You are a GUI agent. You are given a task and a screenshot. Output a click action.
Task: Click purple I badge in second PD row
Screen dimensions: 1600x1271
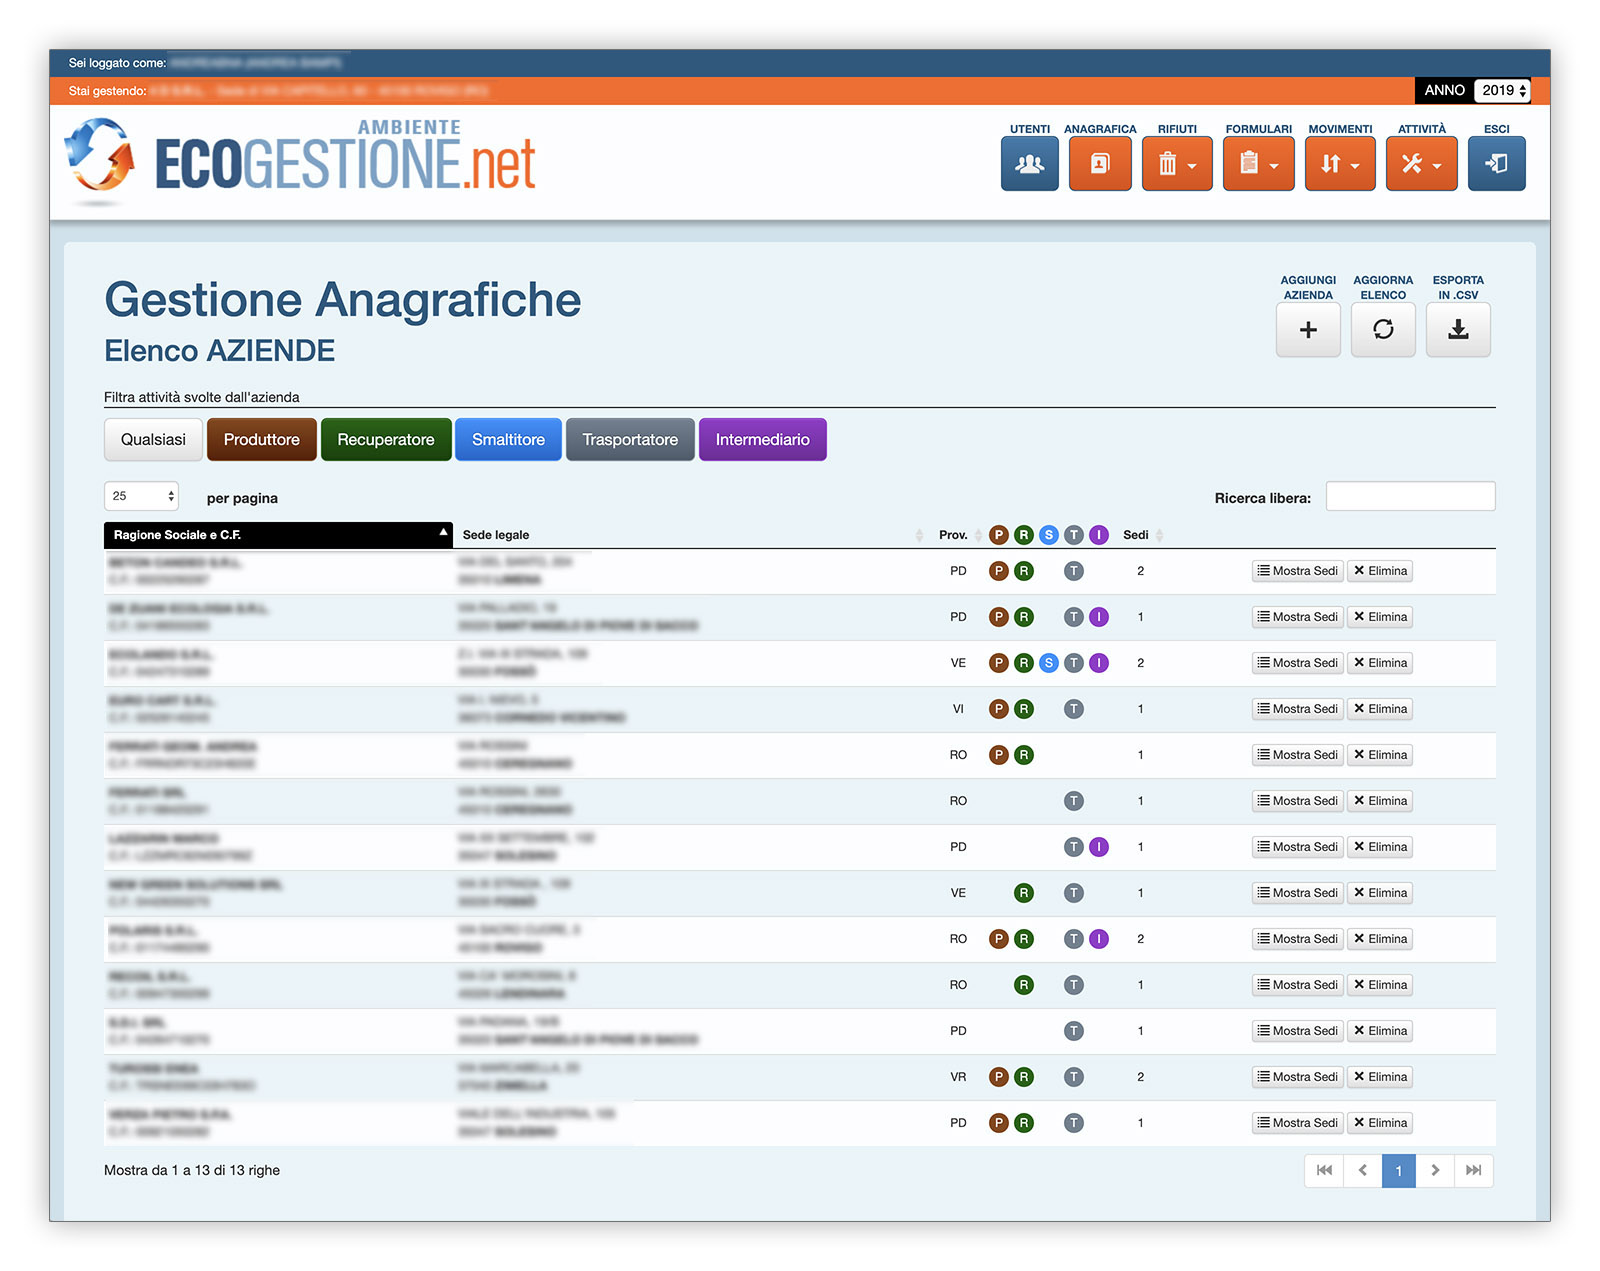[1098, 617]
